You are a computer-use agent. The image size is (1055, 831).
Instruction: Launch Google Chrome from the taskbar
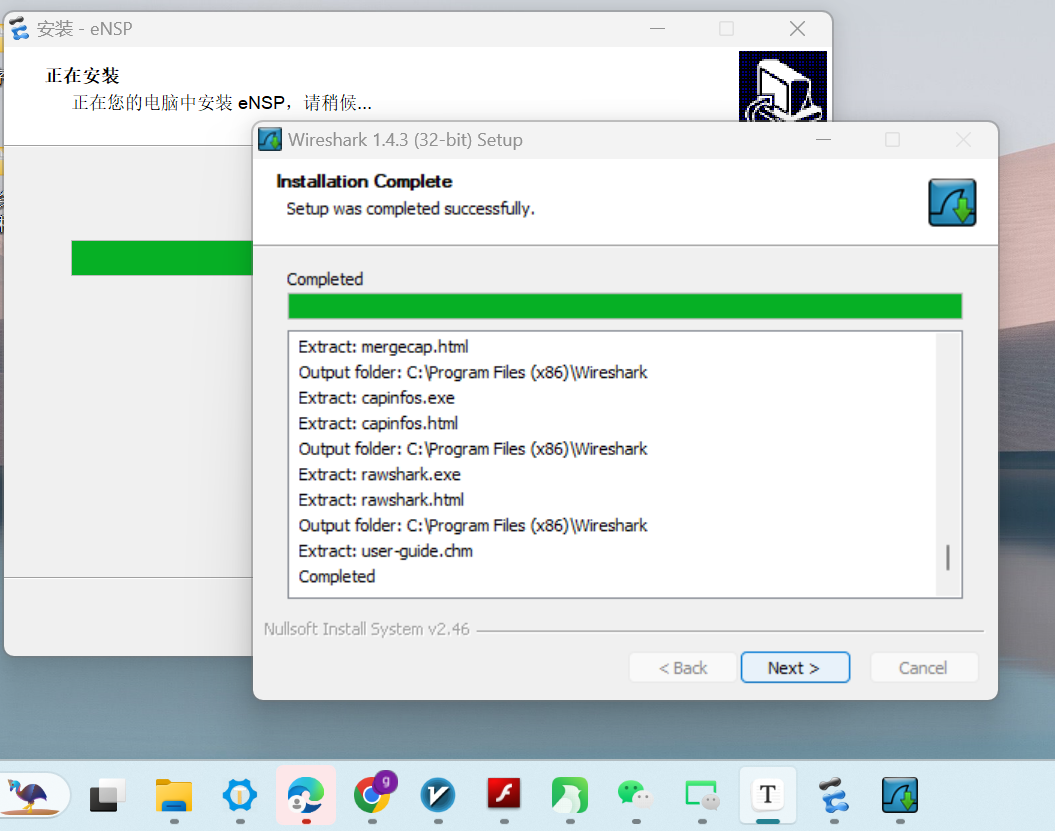click(372, 796)
